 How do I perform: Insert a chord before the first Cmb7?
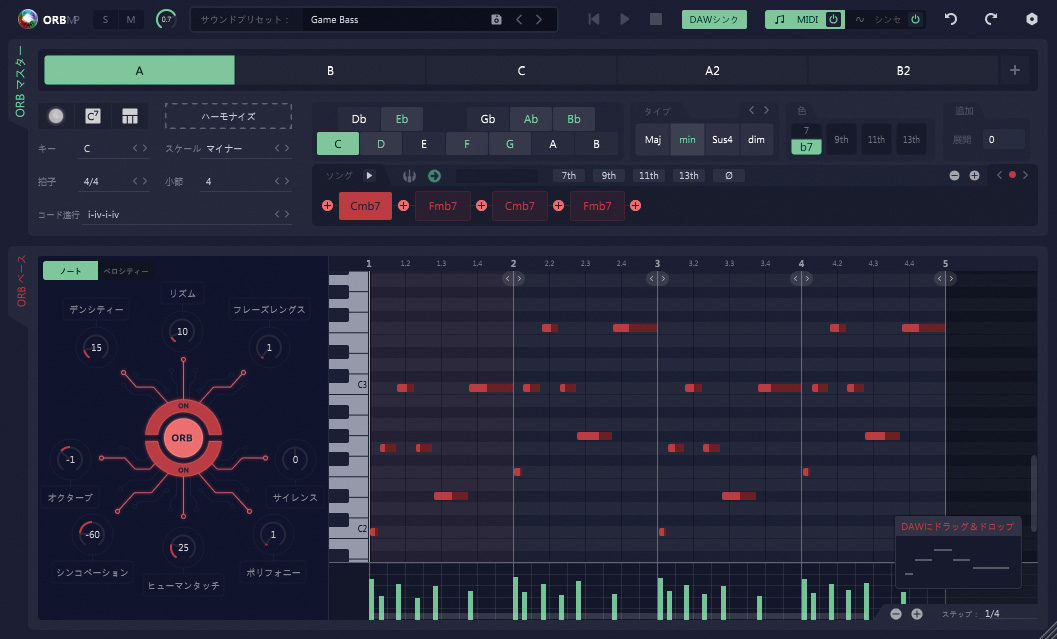[x=327, y=206]
